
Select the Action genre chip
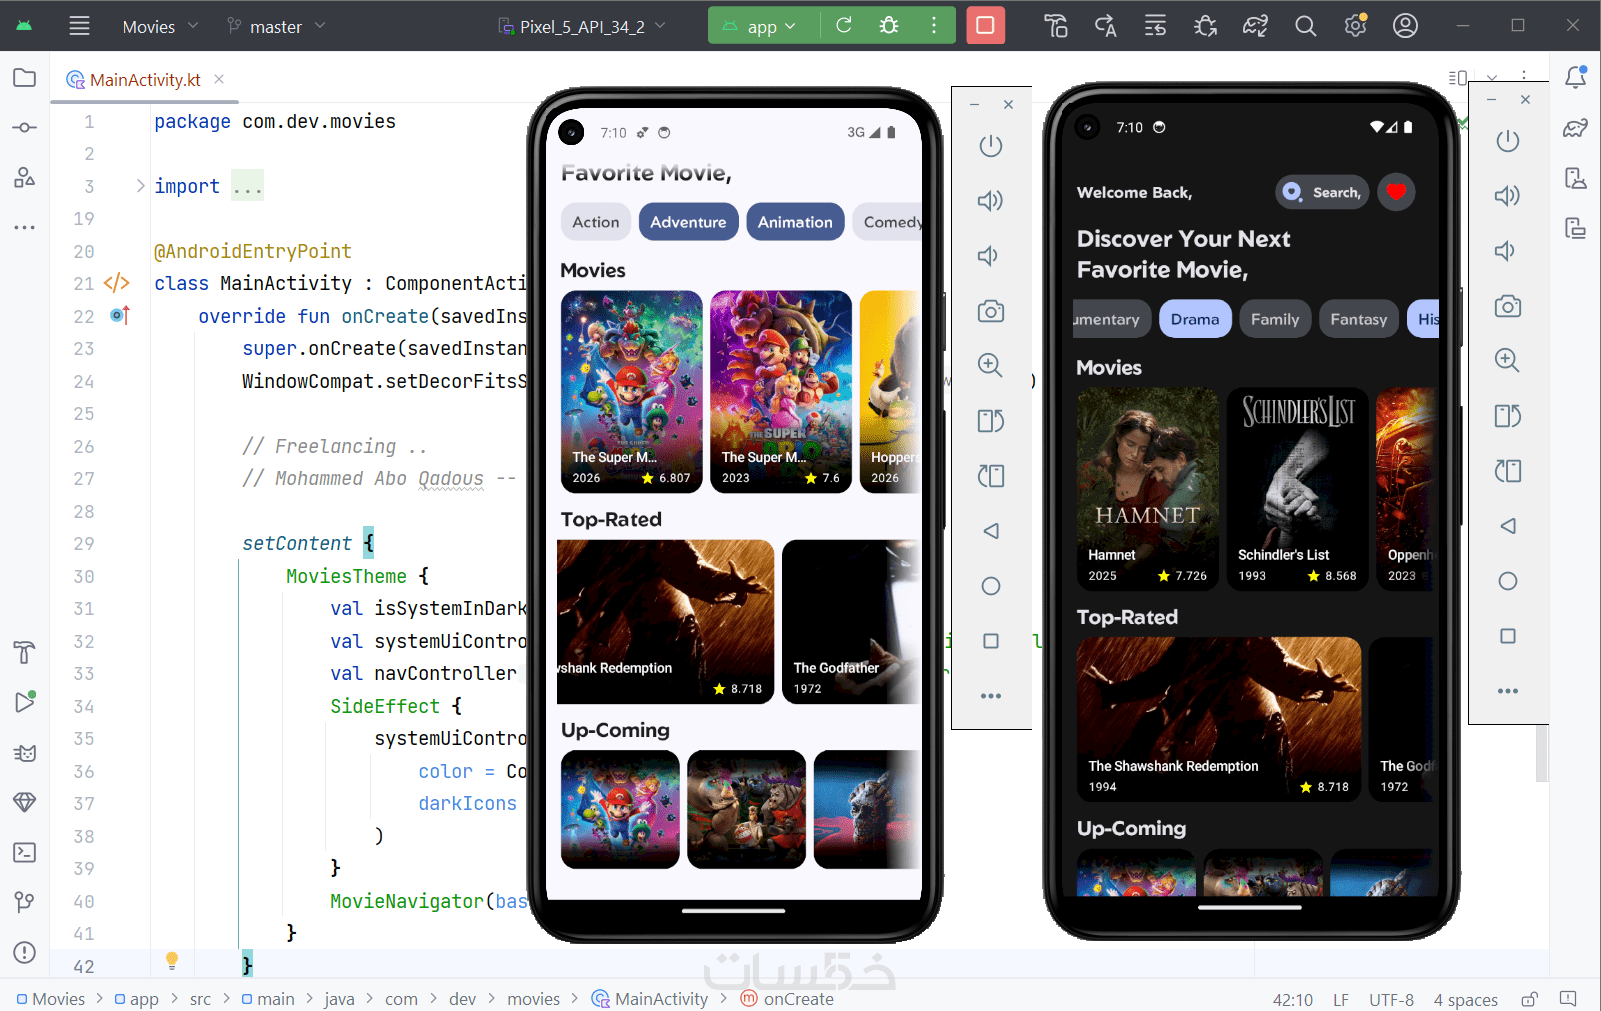click(x=596, y=222)
